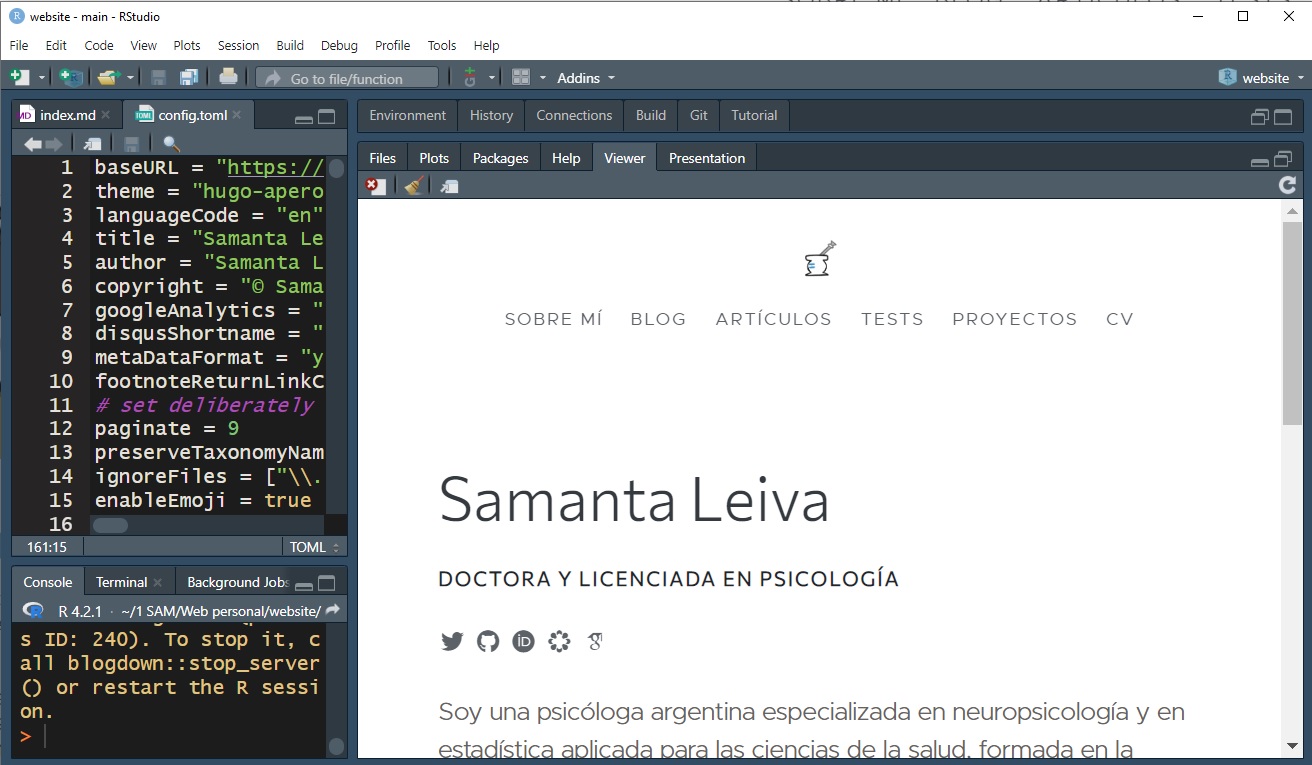The height and width of the screenshot is (765, 1312).
Task: Expand the website project menu
Action: pyautogui.click(x=1264, y=78)
